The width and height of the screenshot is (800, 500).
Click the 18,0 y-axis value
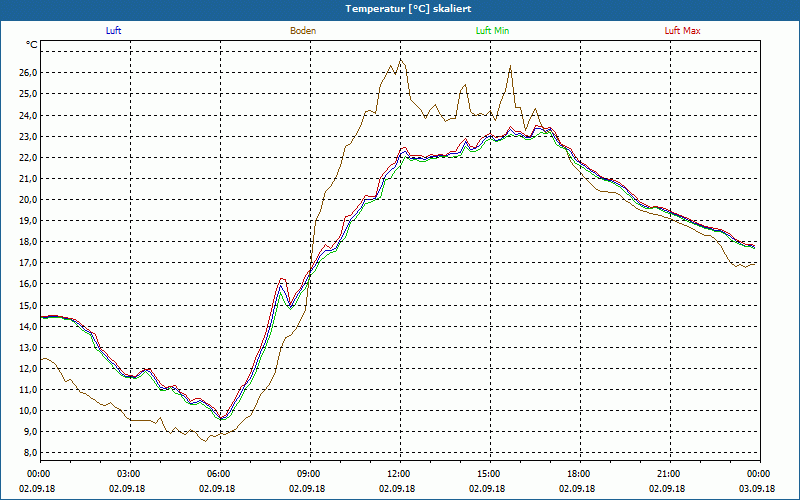click(29, 241)
